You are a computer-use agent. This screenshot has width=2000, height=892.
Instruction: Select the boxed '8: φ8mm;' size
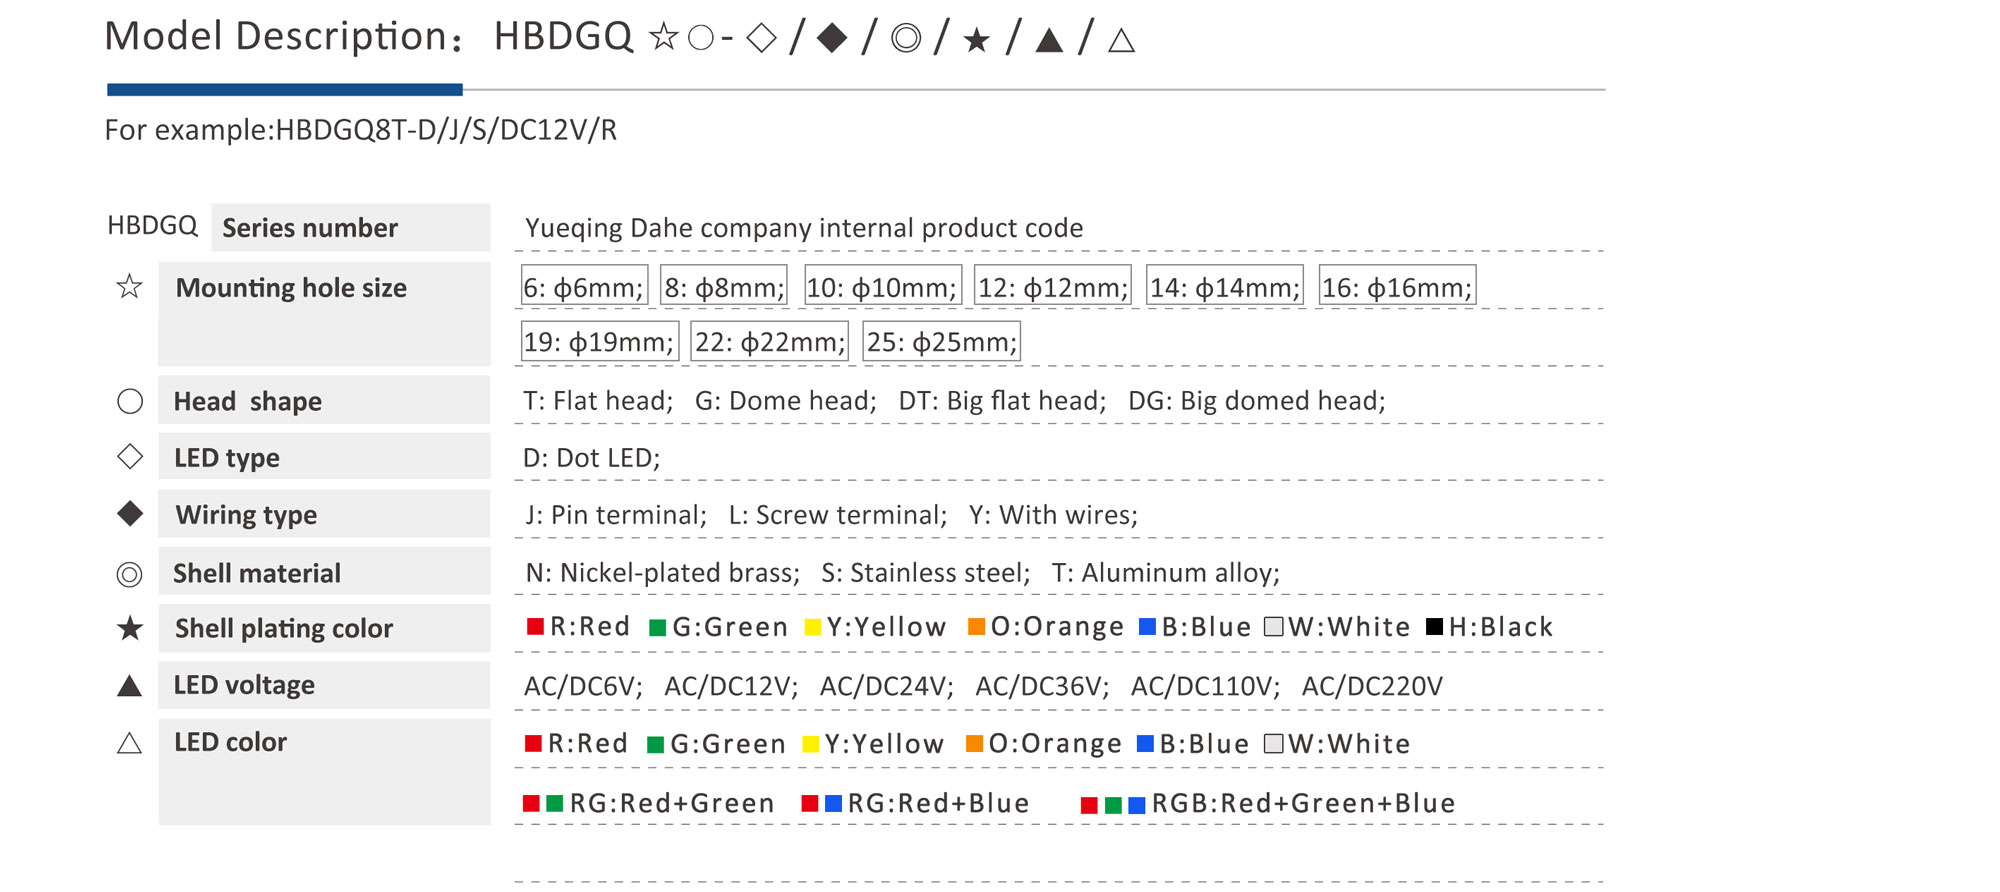click(724, 286)
